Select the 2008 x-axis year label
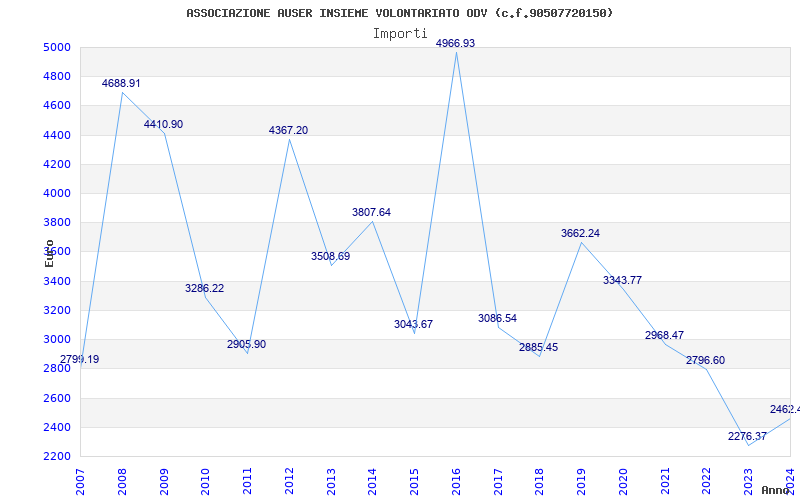 click(122, 482)
